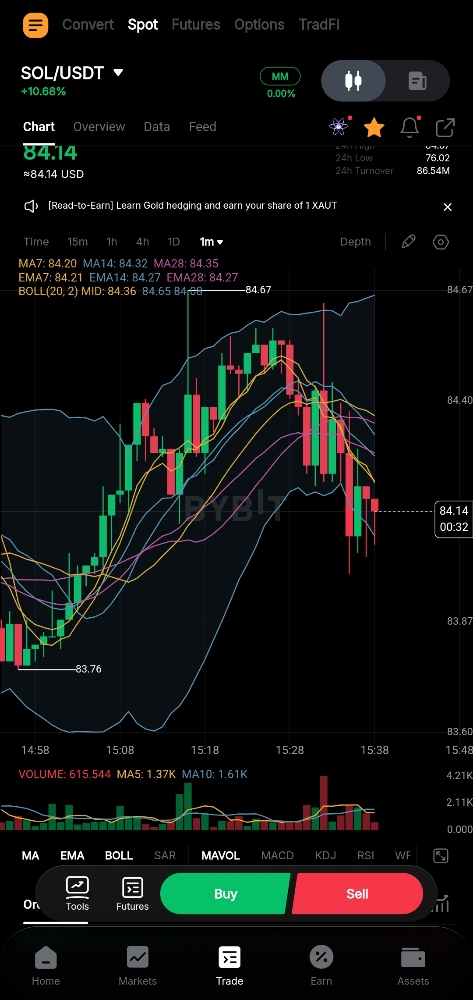The width and height of the screenshot is (473, 1000).
Task: Tap the announcement speaker icon
Action: click(x=31, y=206)
